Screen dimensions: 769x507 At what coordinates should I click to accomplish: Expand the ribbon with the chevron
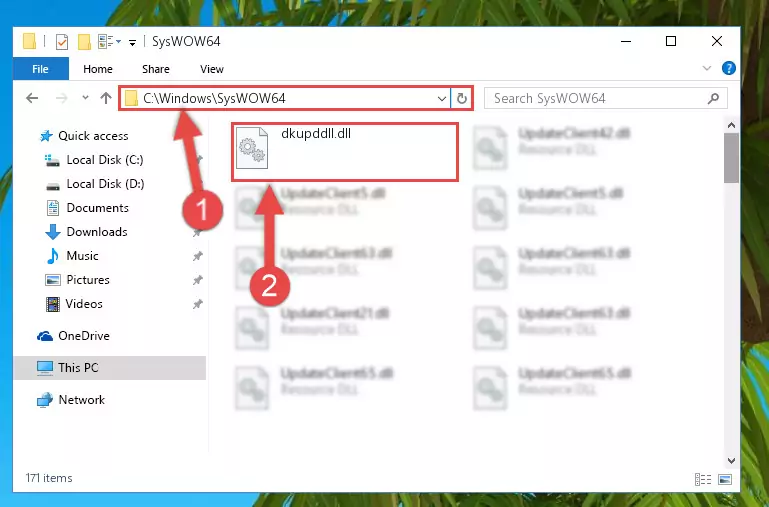(x=707, y=68)
